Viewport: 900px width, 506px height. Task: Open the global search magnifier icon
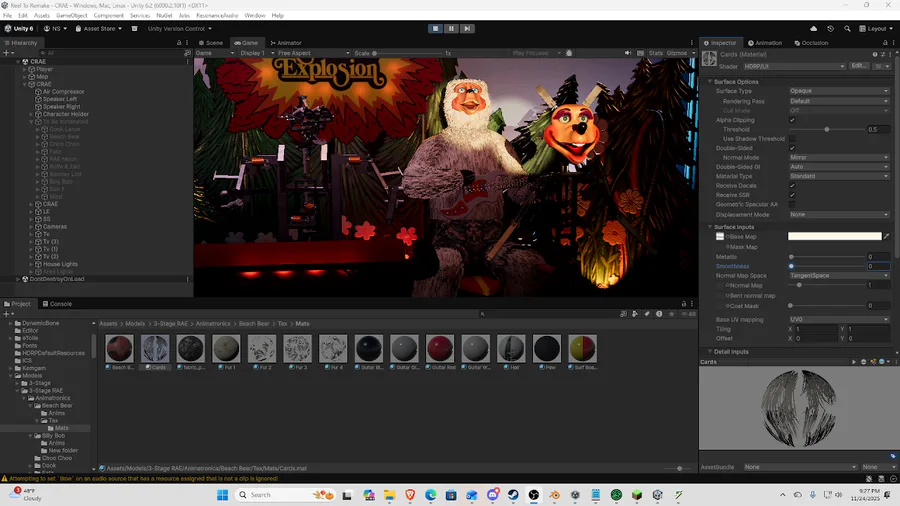pos(847,29)
